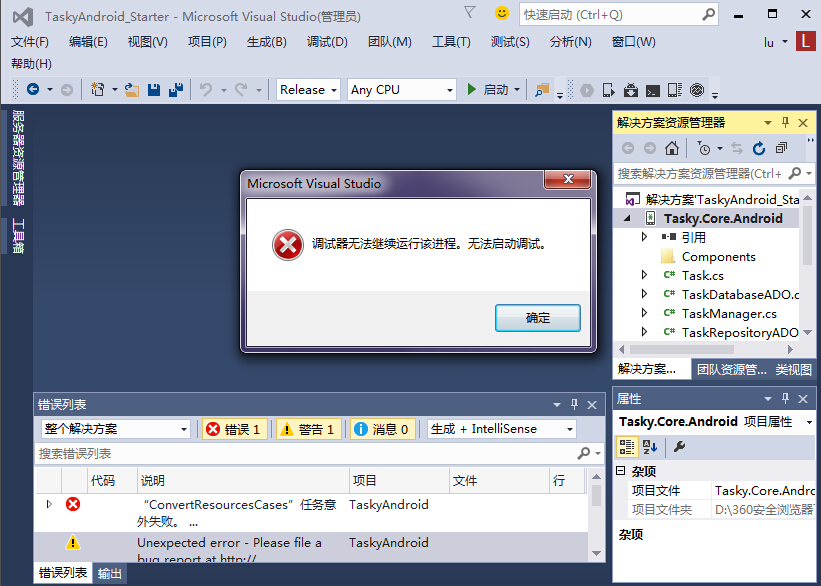Click the Solution Explorer home icon
The width and height of the screenshot is (821, 586).
[672, 149]
